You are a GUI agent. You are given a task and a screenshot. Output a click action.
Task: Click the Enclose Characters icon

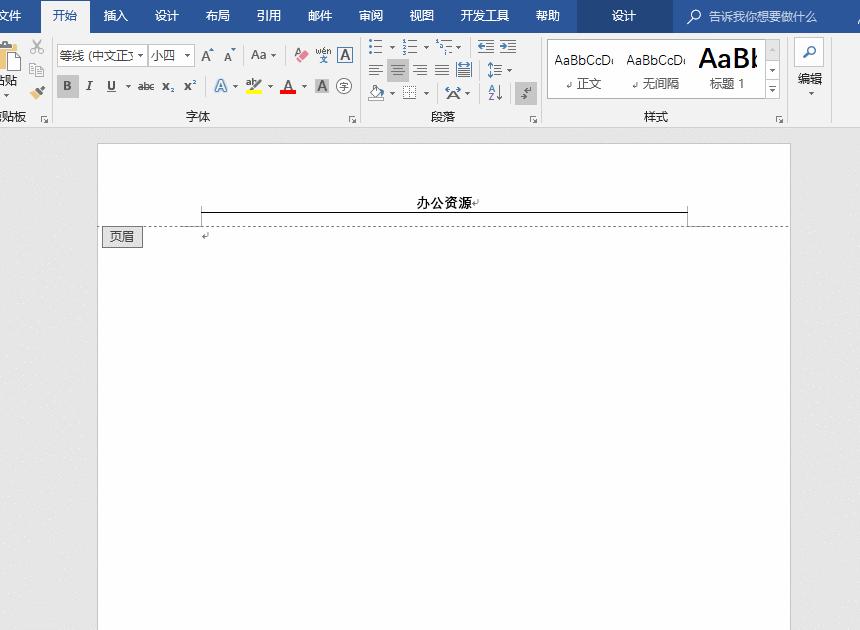click(344, 87)
